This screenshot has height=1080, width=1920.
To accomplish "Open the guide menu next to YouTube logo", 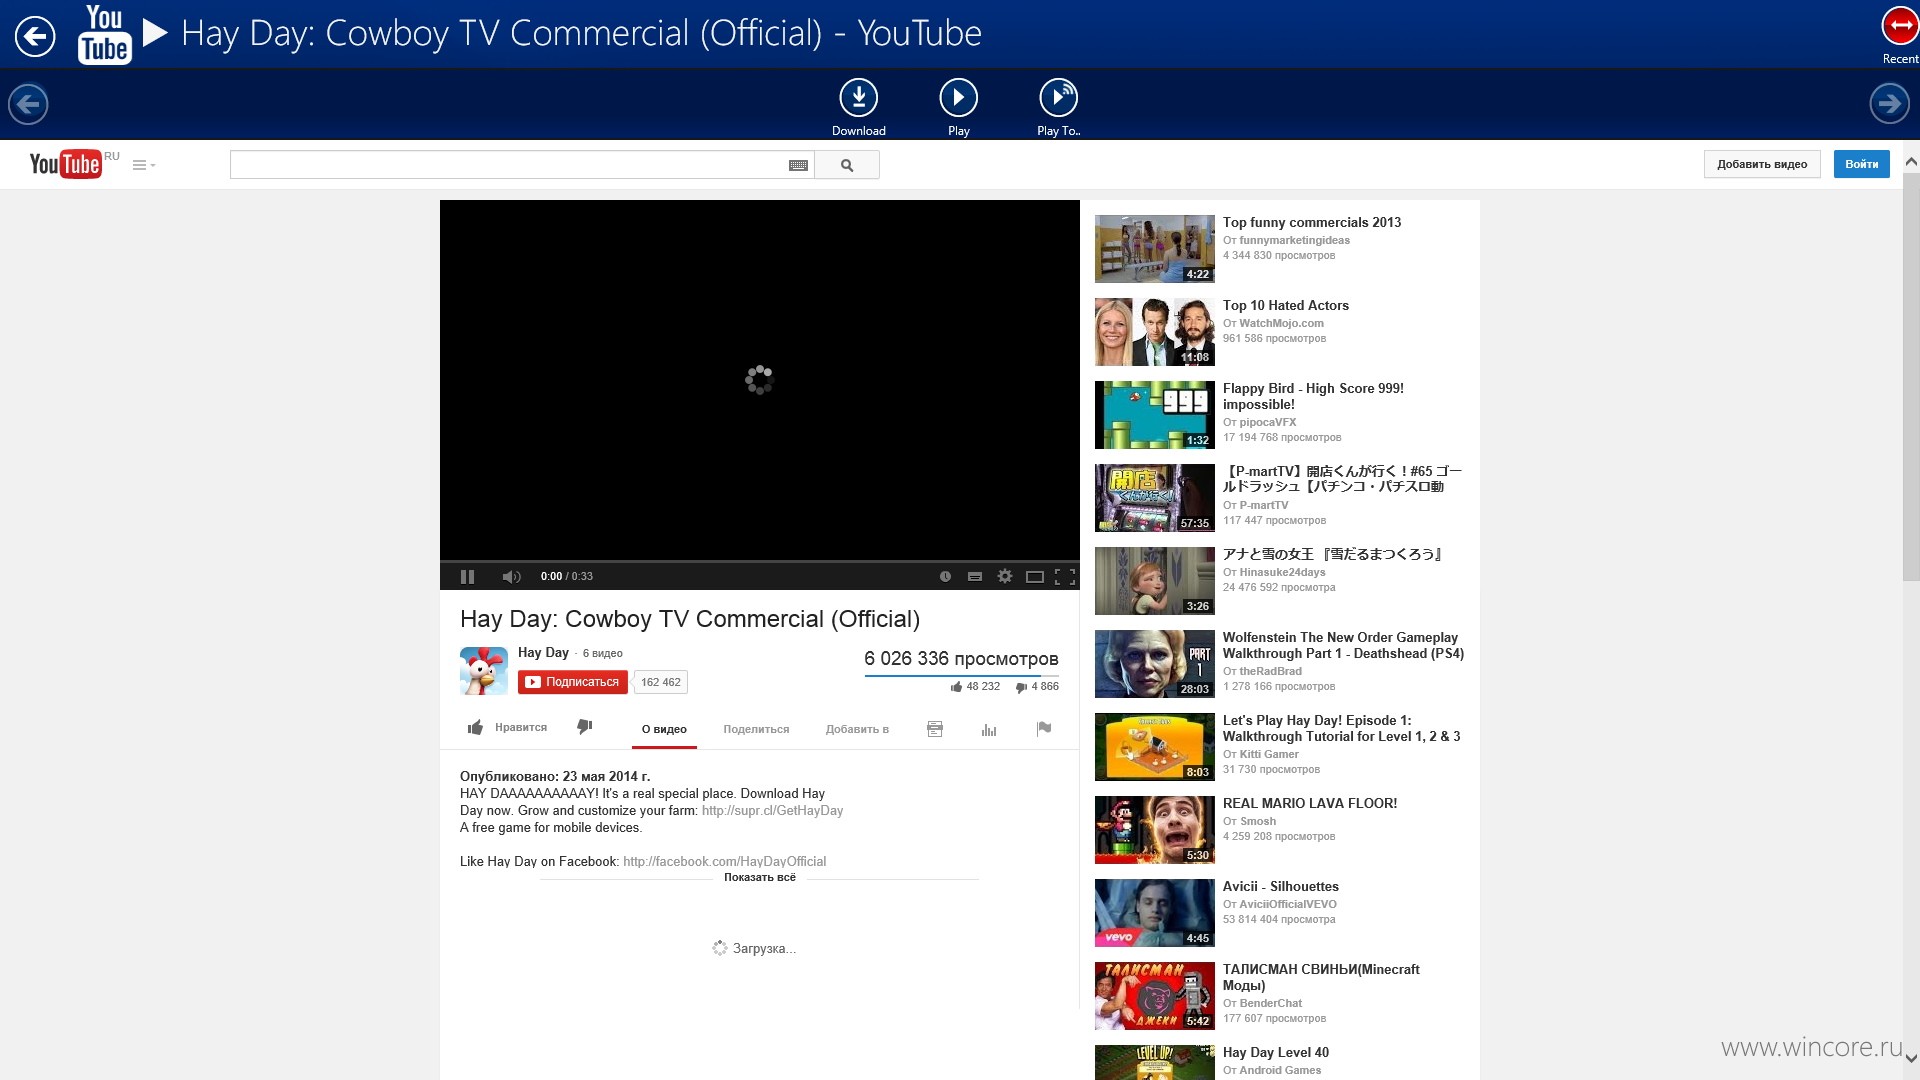I will pos(144,165).
